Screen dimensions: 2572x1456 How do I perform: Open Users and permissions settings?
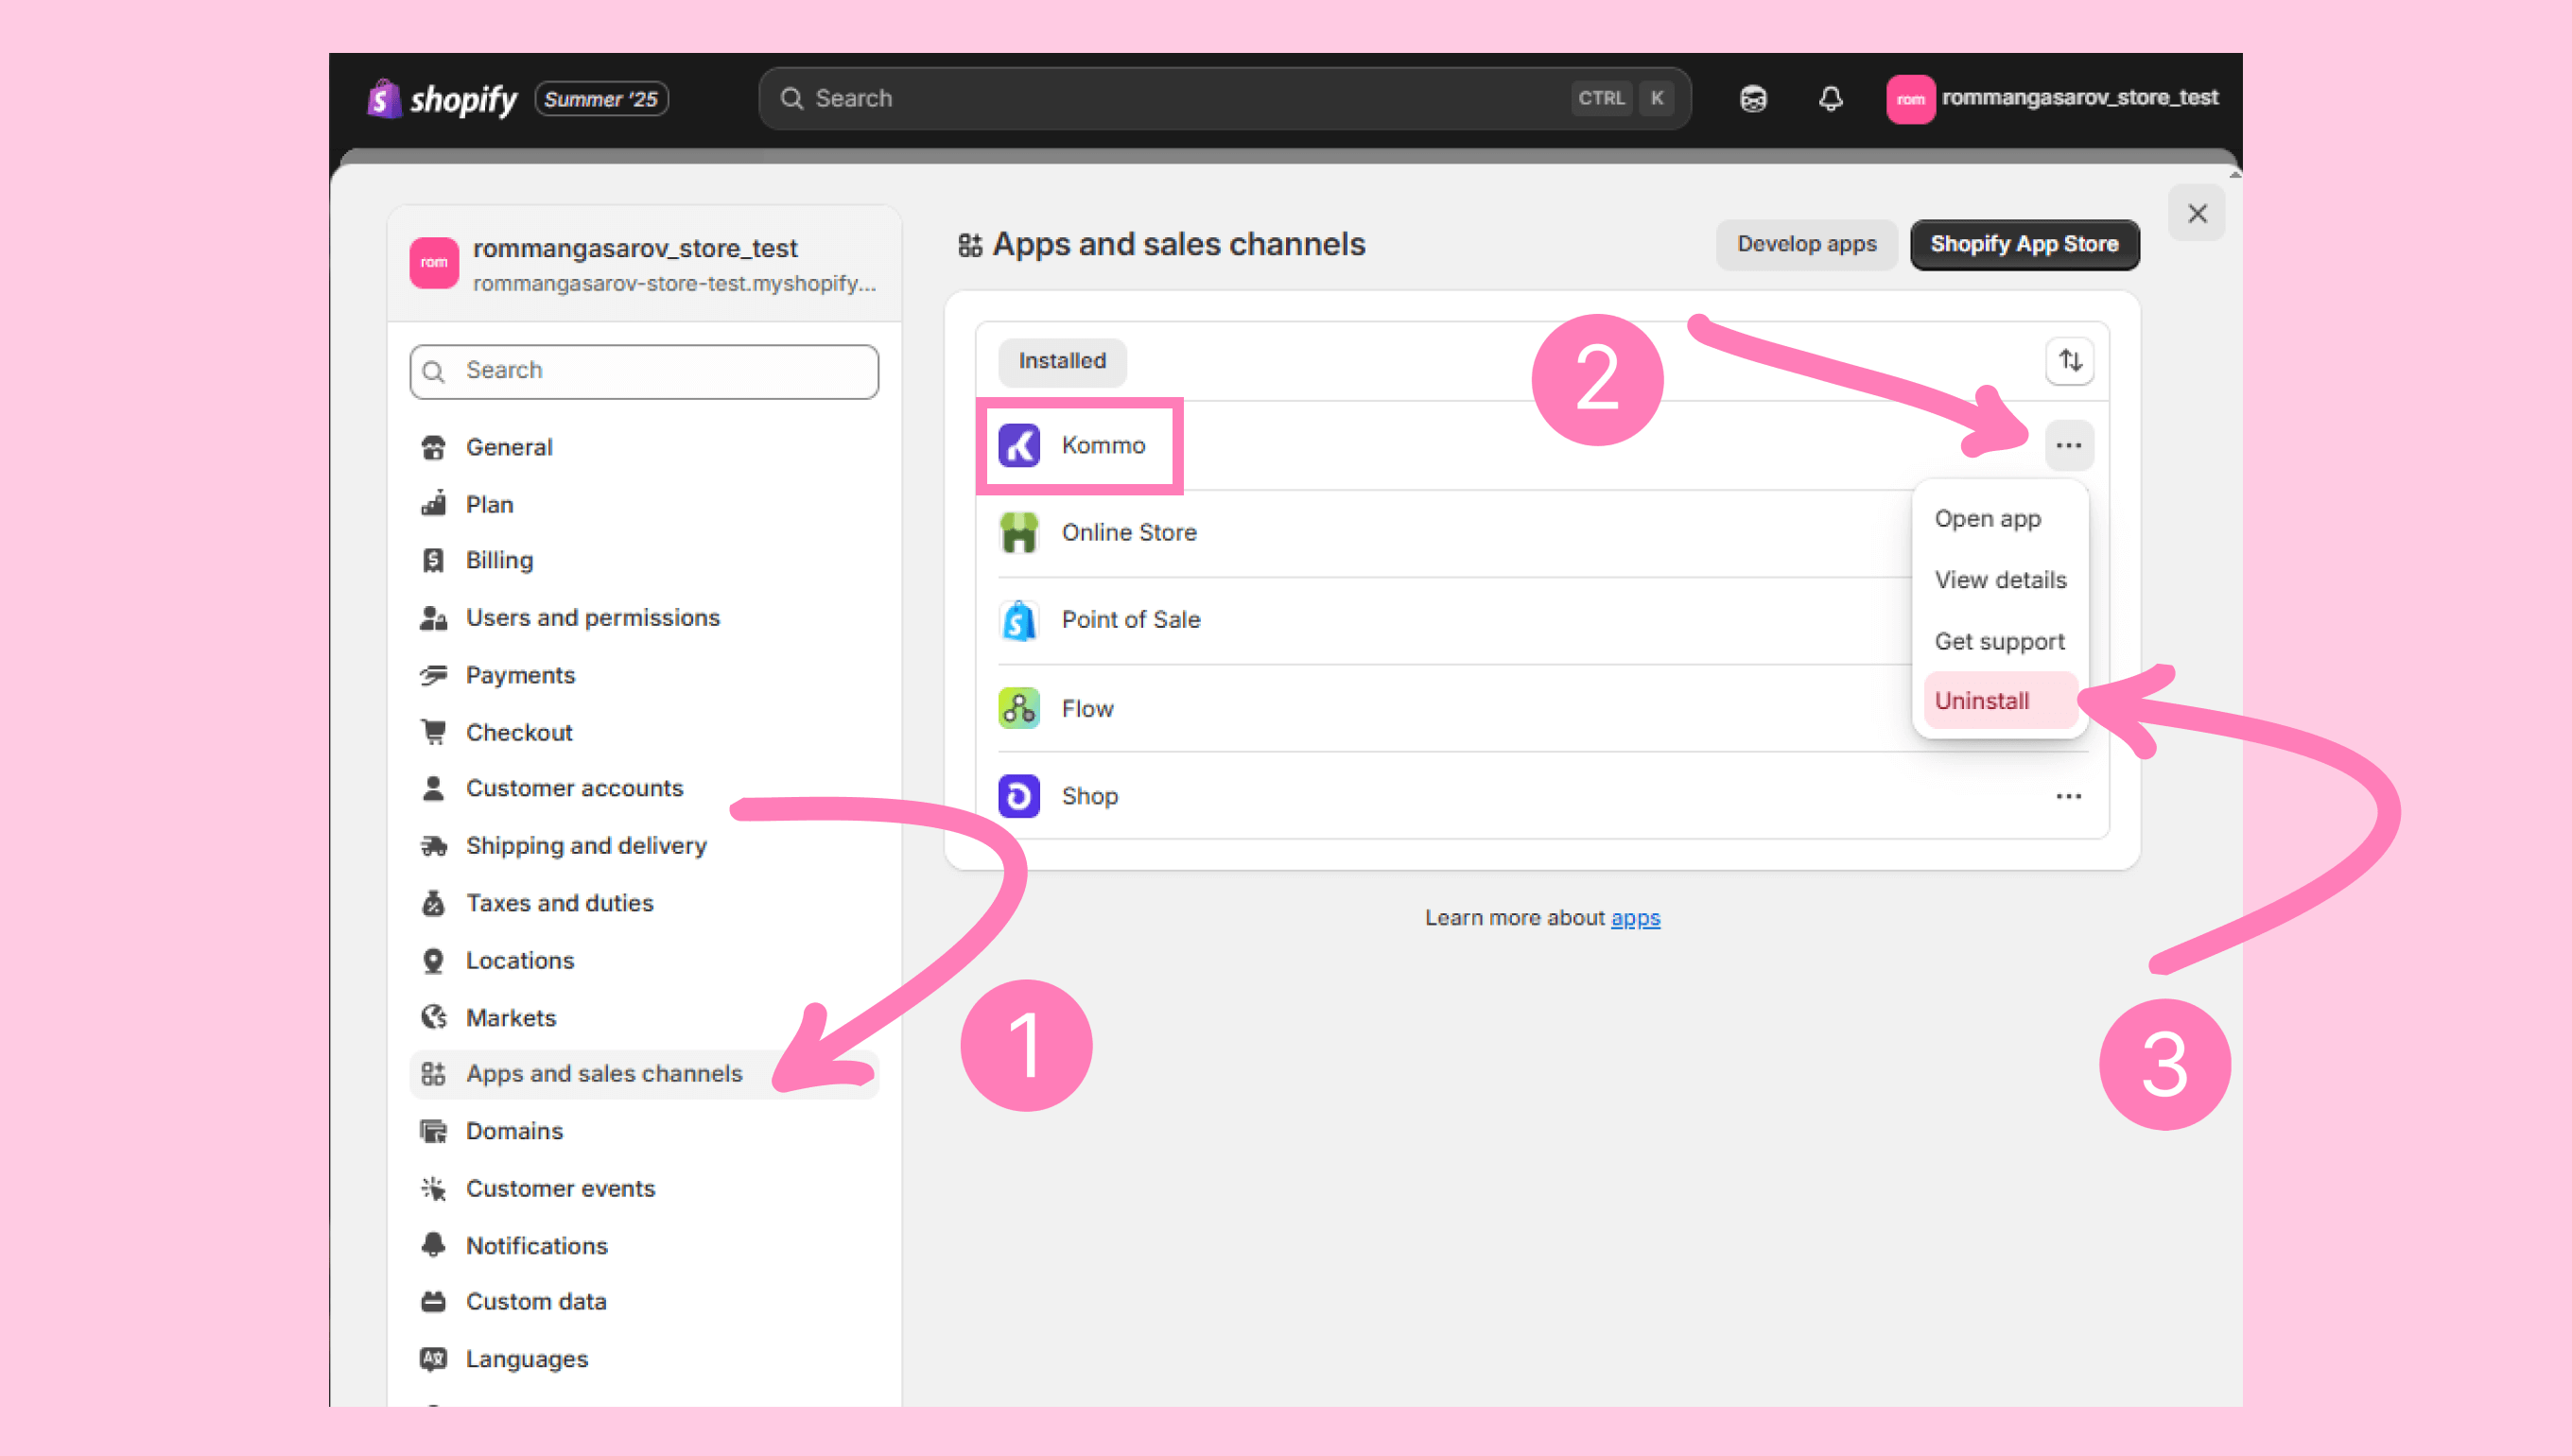click(644, 618)
